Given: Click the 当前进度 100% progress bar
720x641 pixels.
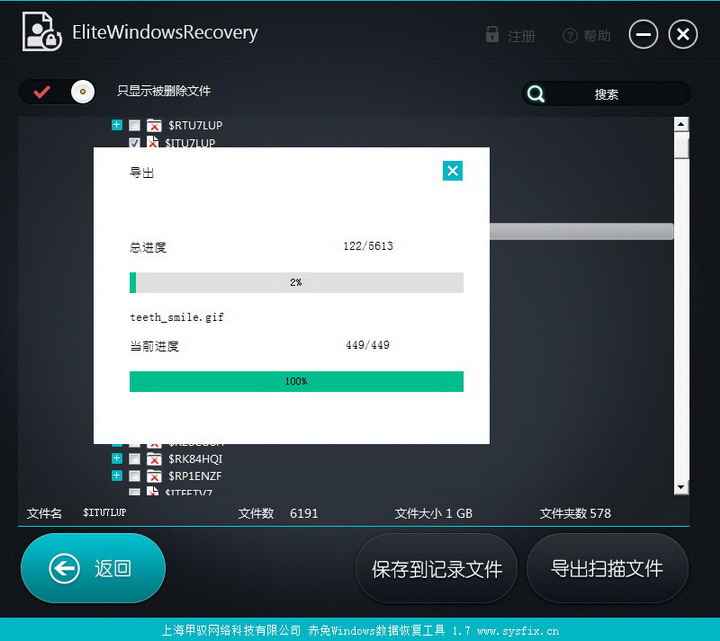Looking at the screenshot, I should tap(297, 382).
